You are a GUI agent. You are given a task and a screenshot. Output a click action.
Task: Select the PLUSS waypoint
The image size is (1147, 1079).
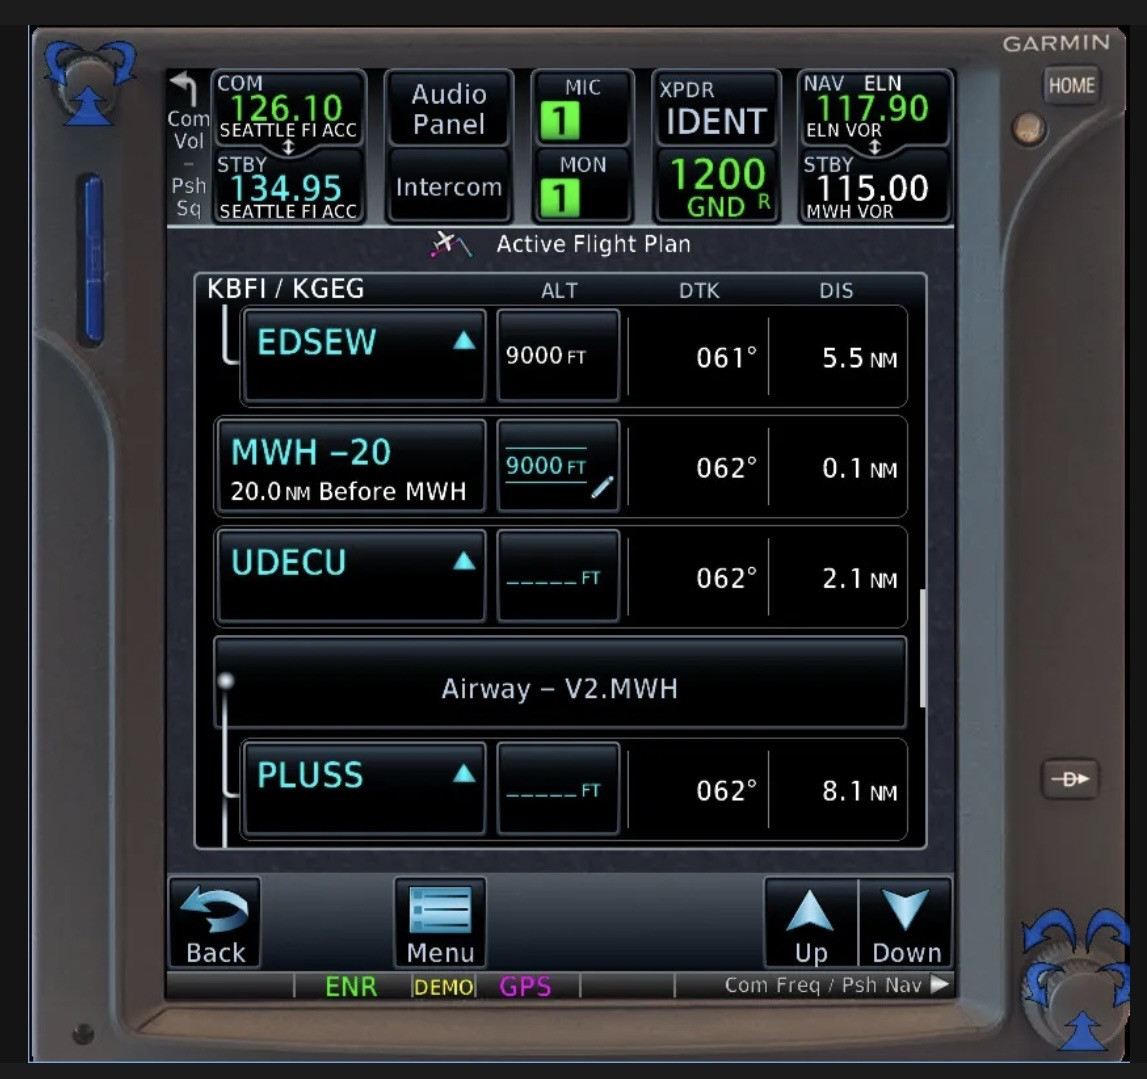[364, 789]
